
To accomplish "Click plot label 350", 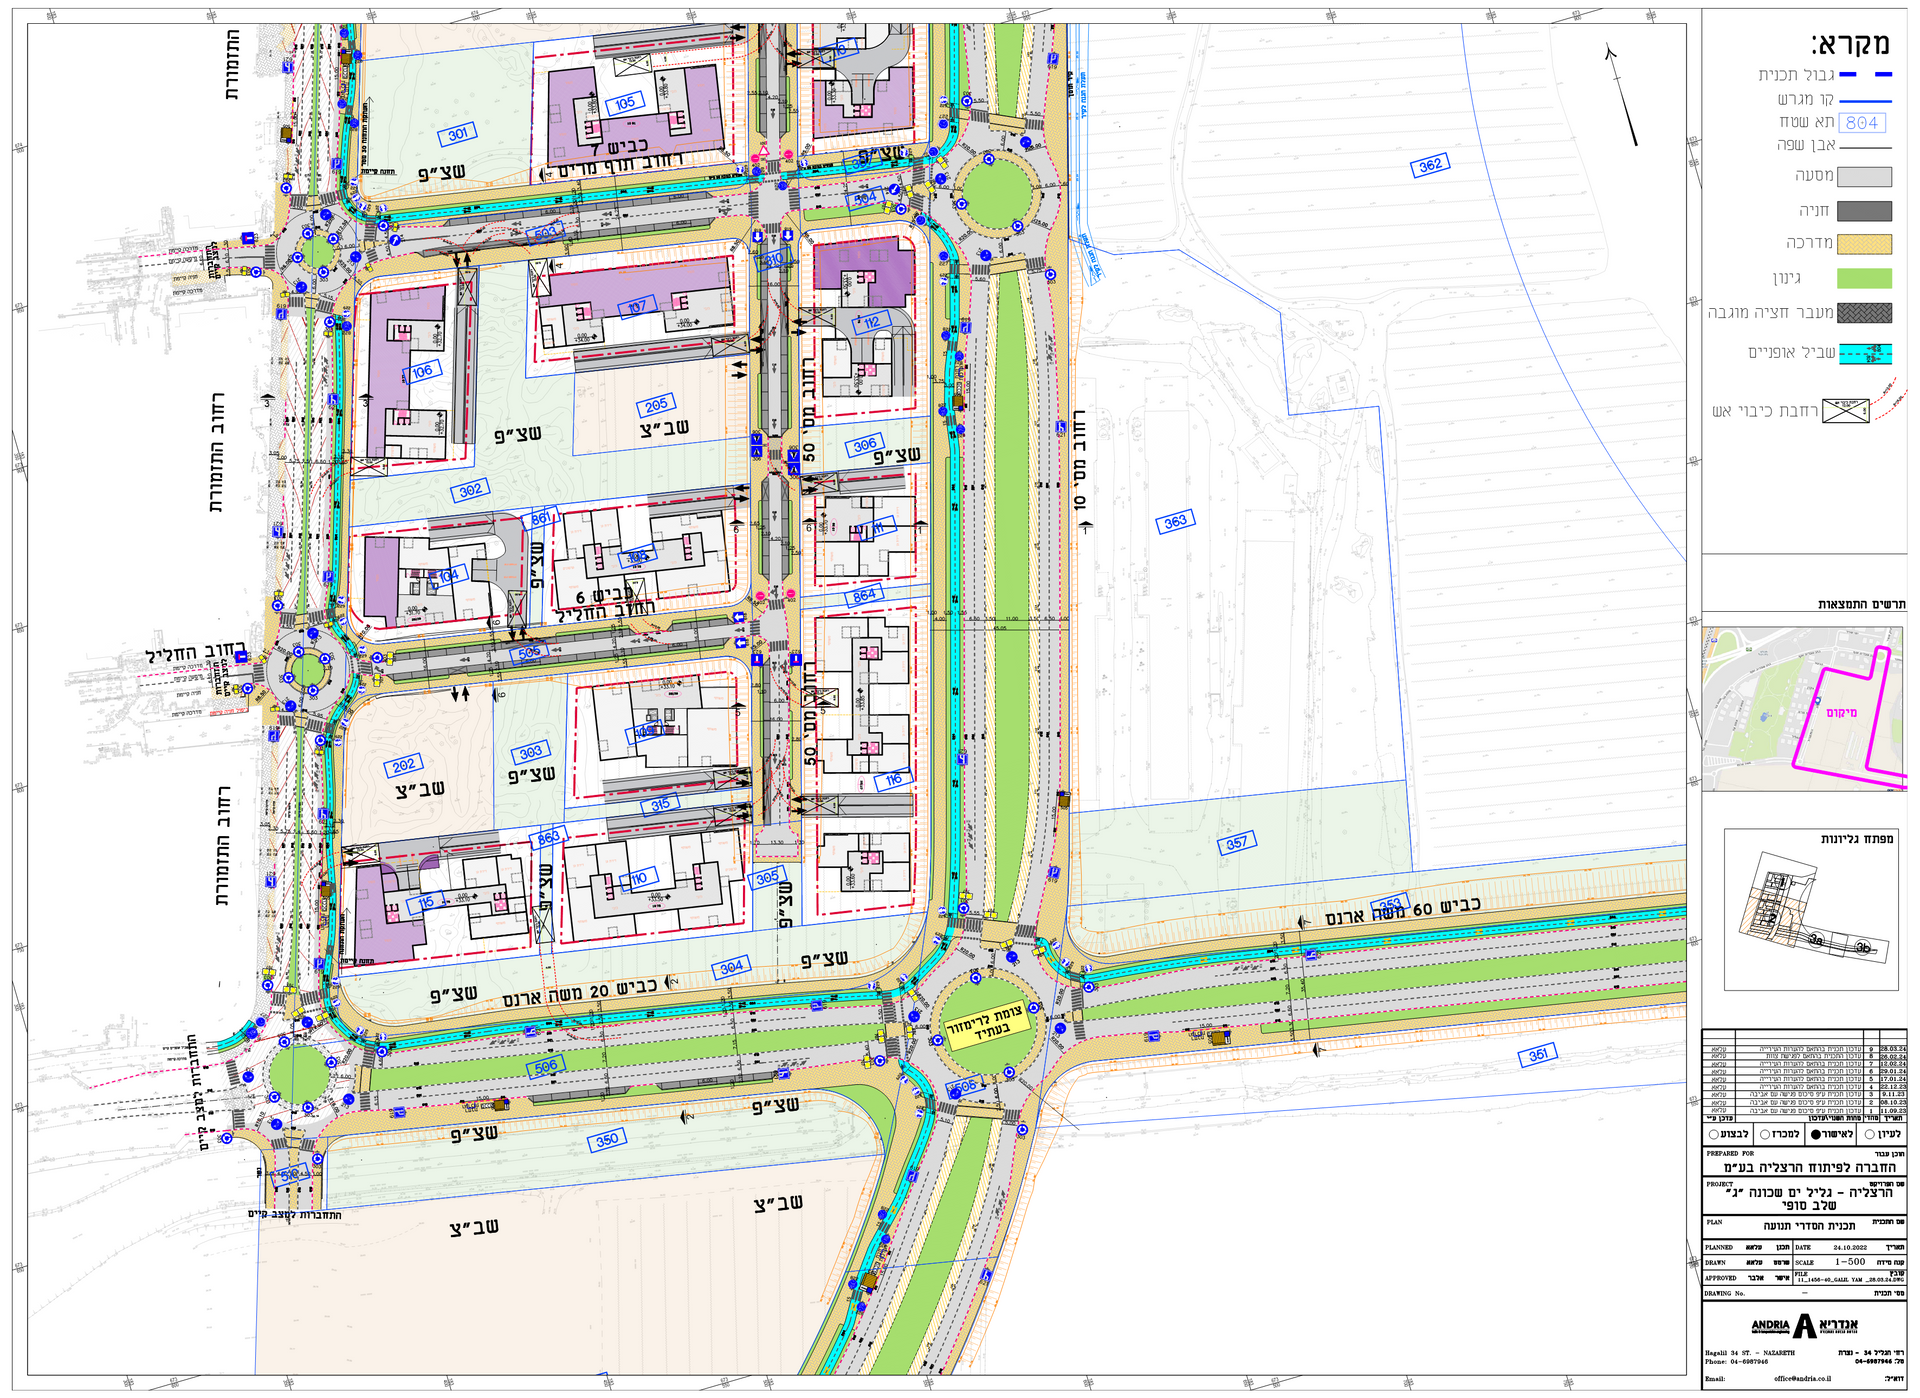I will [607, 1139].
